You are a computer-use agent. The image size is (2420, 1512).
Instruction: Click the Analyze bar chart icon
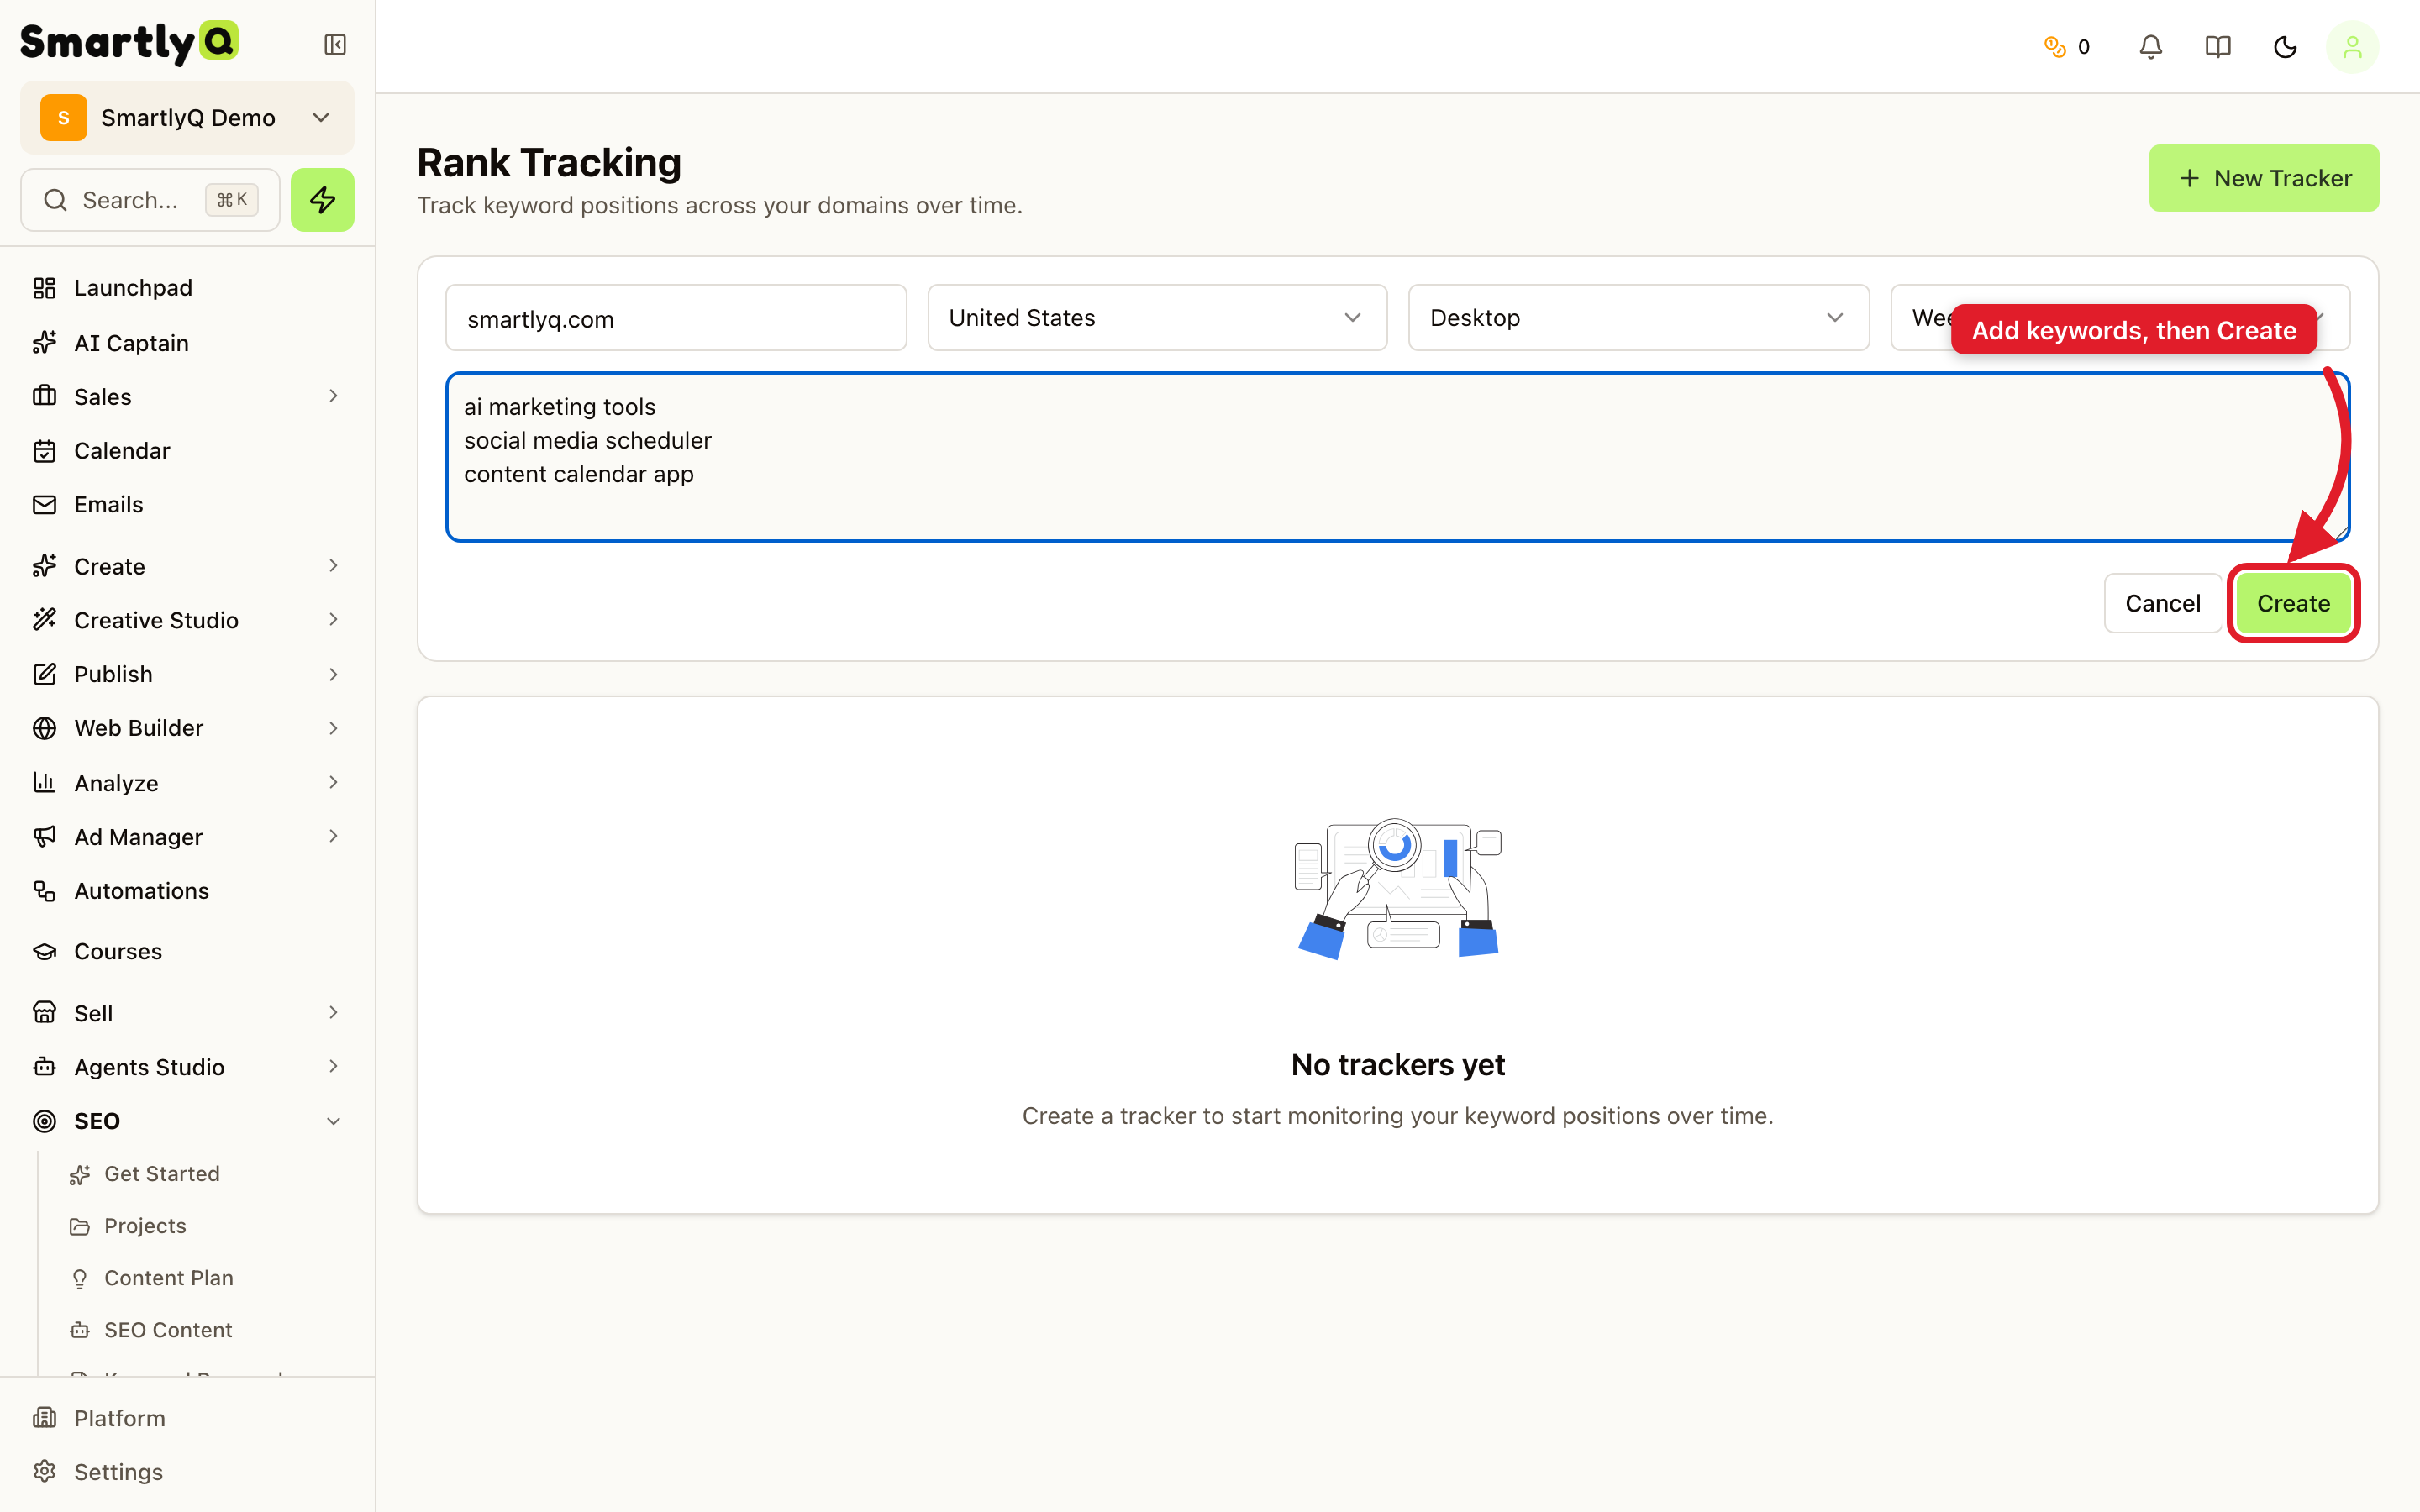44,783
